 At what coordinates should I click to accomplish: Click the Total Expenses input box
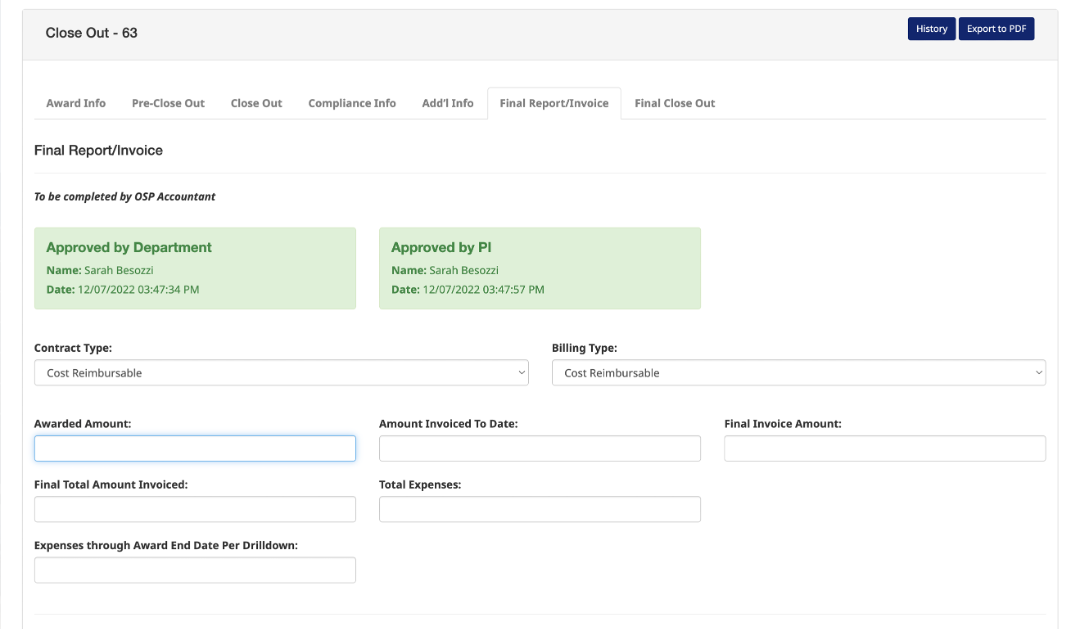click(x=540, y=509)
